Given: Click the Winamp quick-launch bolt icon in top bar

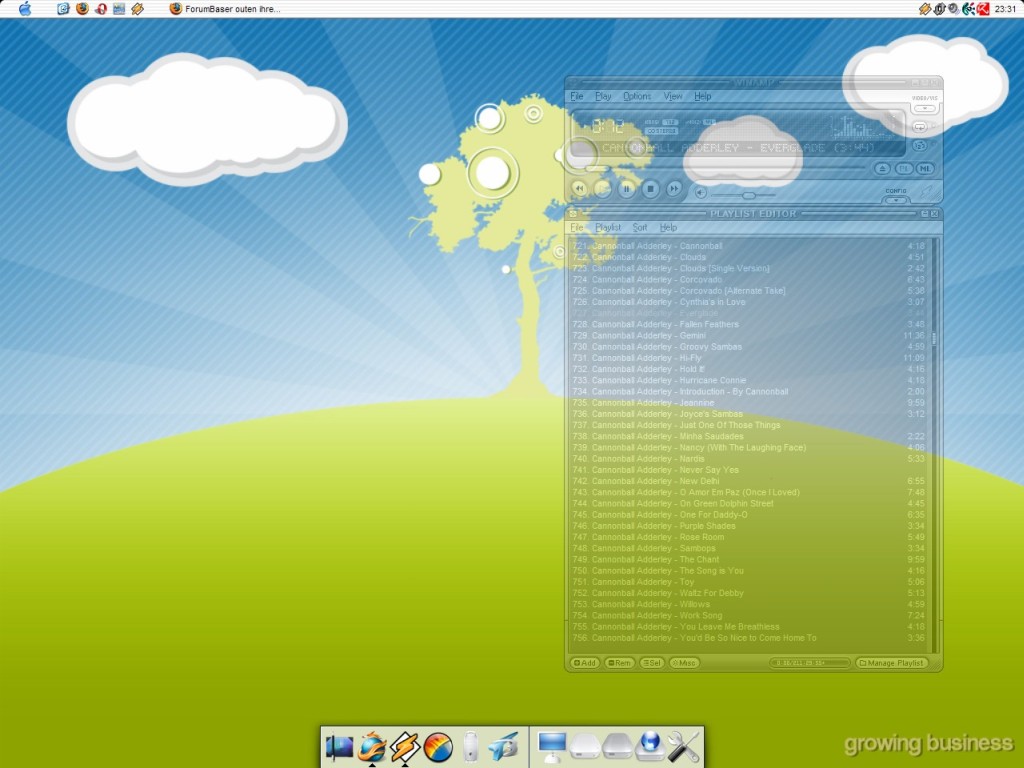Looking at the screenshot, I should 137,9.
